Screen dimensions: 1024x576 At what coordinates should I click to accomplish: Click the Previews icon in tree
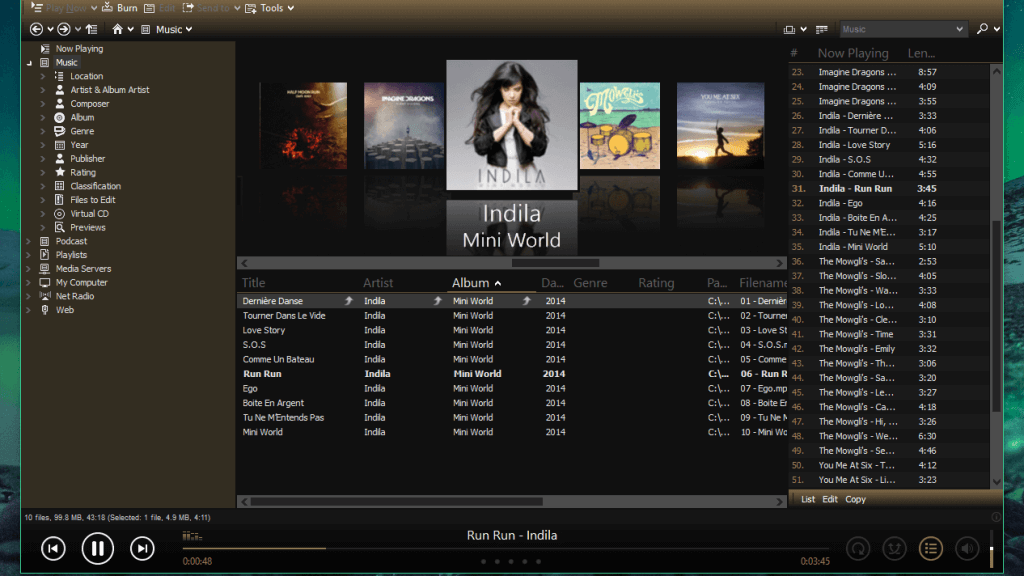tap(59, 227)
